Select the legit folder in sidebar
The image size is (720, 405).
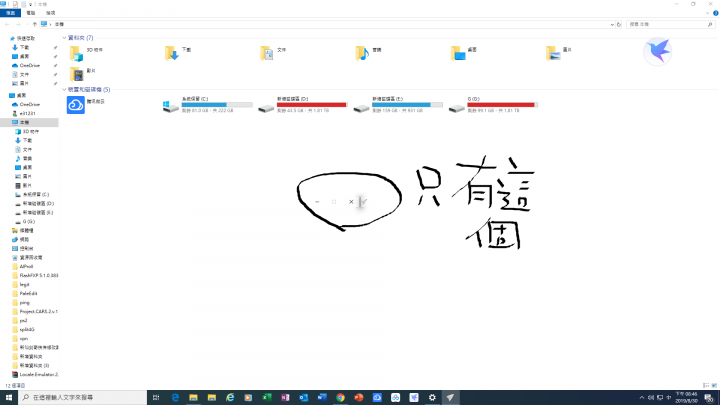pos(24,285)
